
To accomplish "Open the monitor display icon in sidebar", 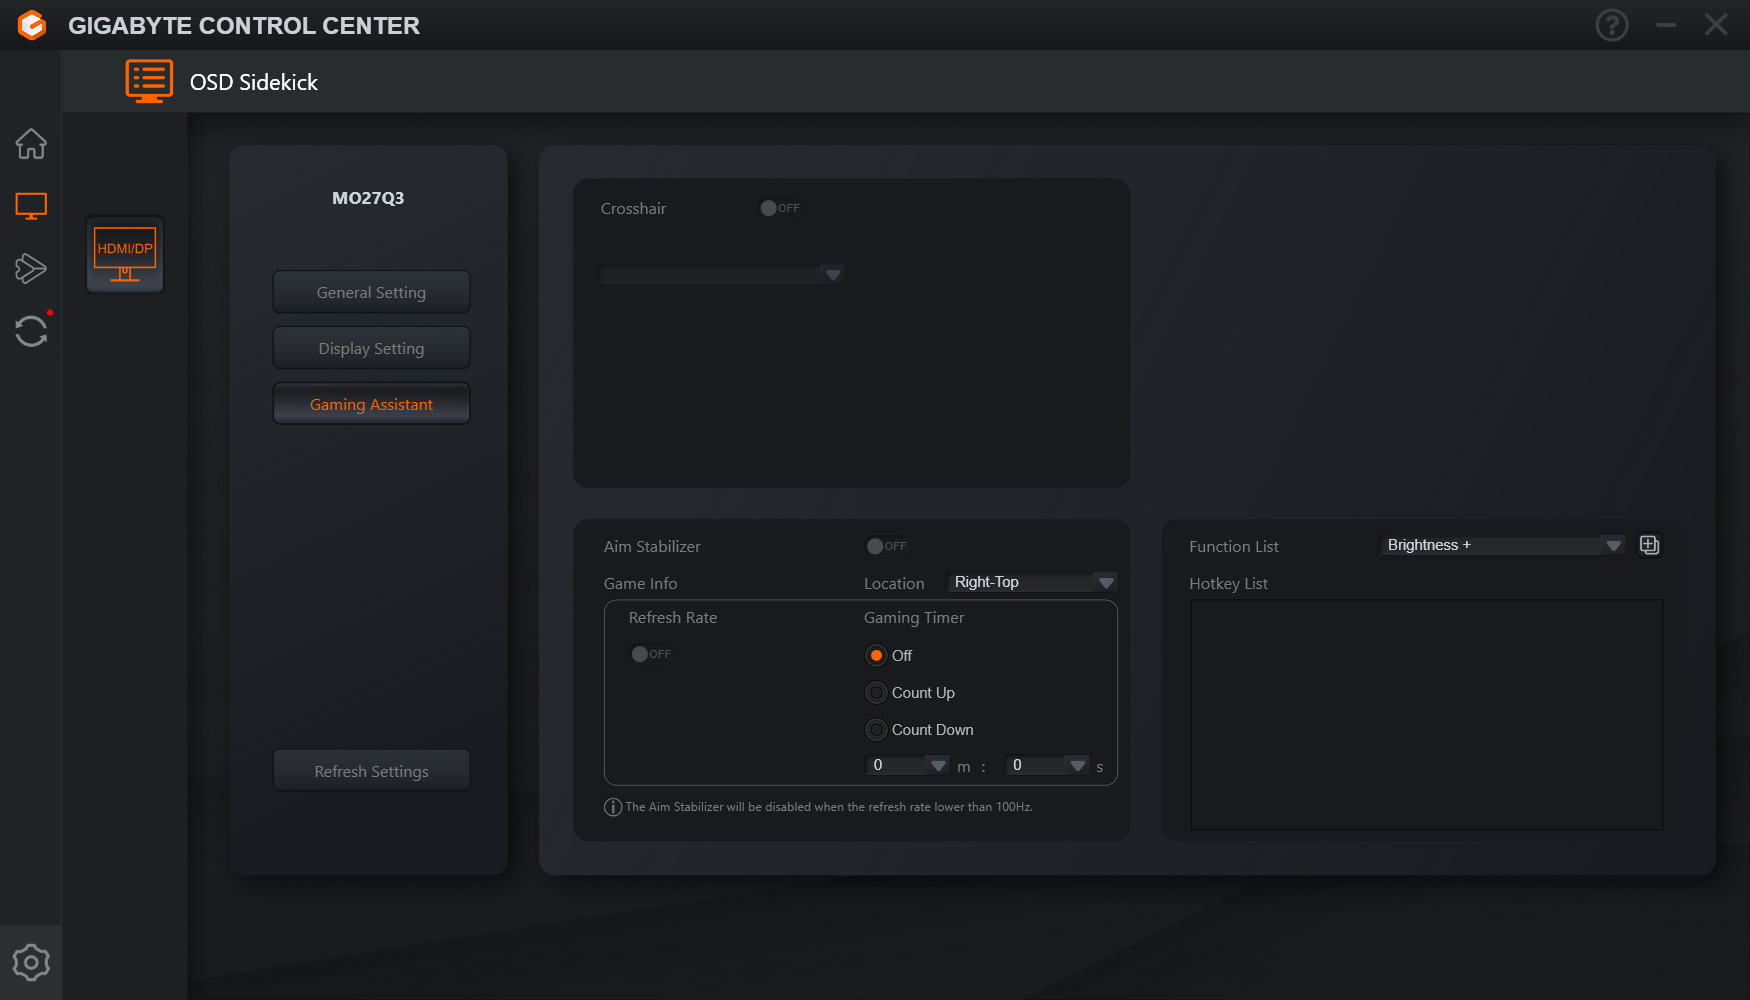I will point(31,206).
